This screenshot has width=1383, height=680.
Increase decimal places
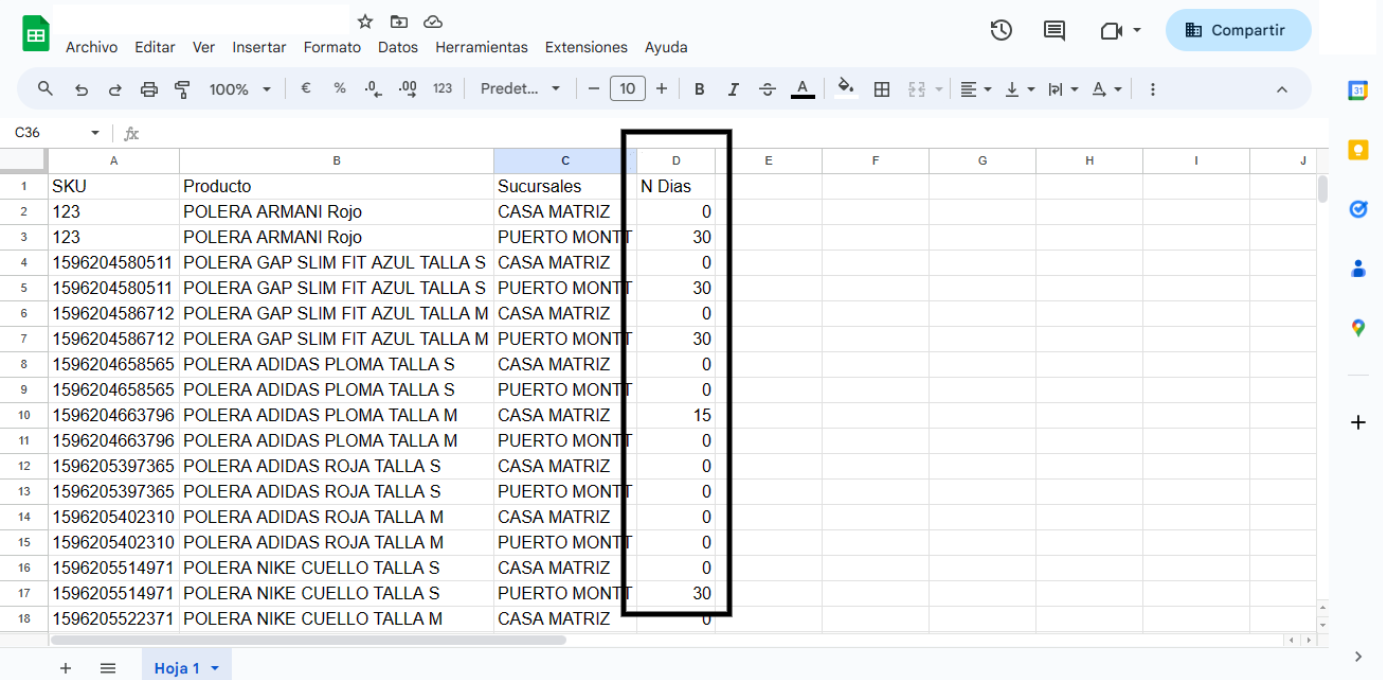click(x=407, y=89)
